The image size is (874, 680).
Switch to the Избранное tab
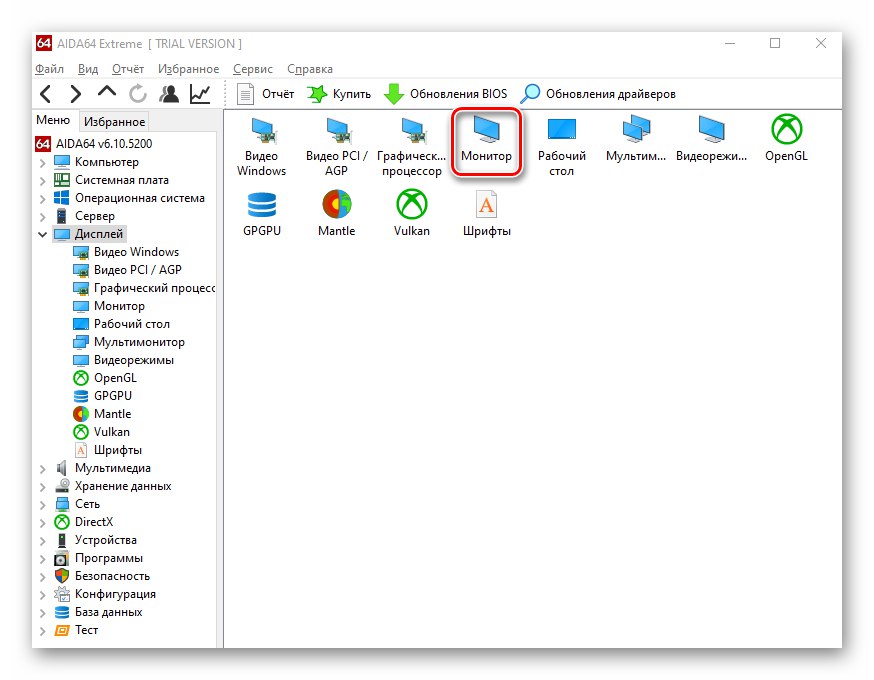(113, 120)
